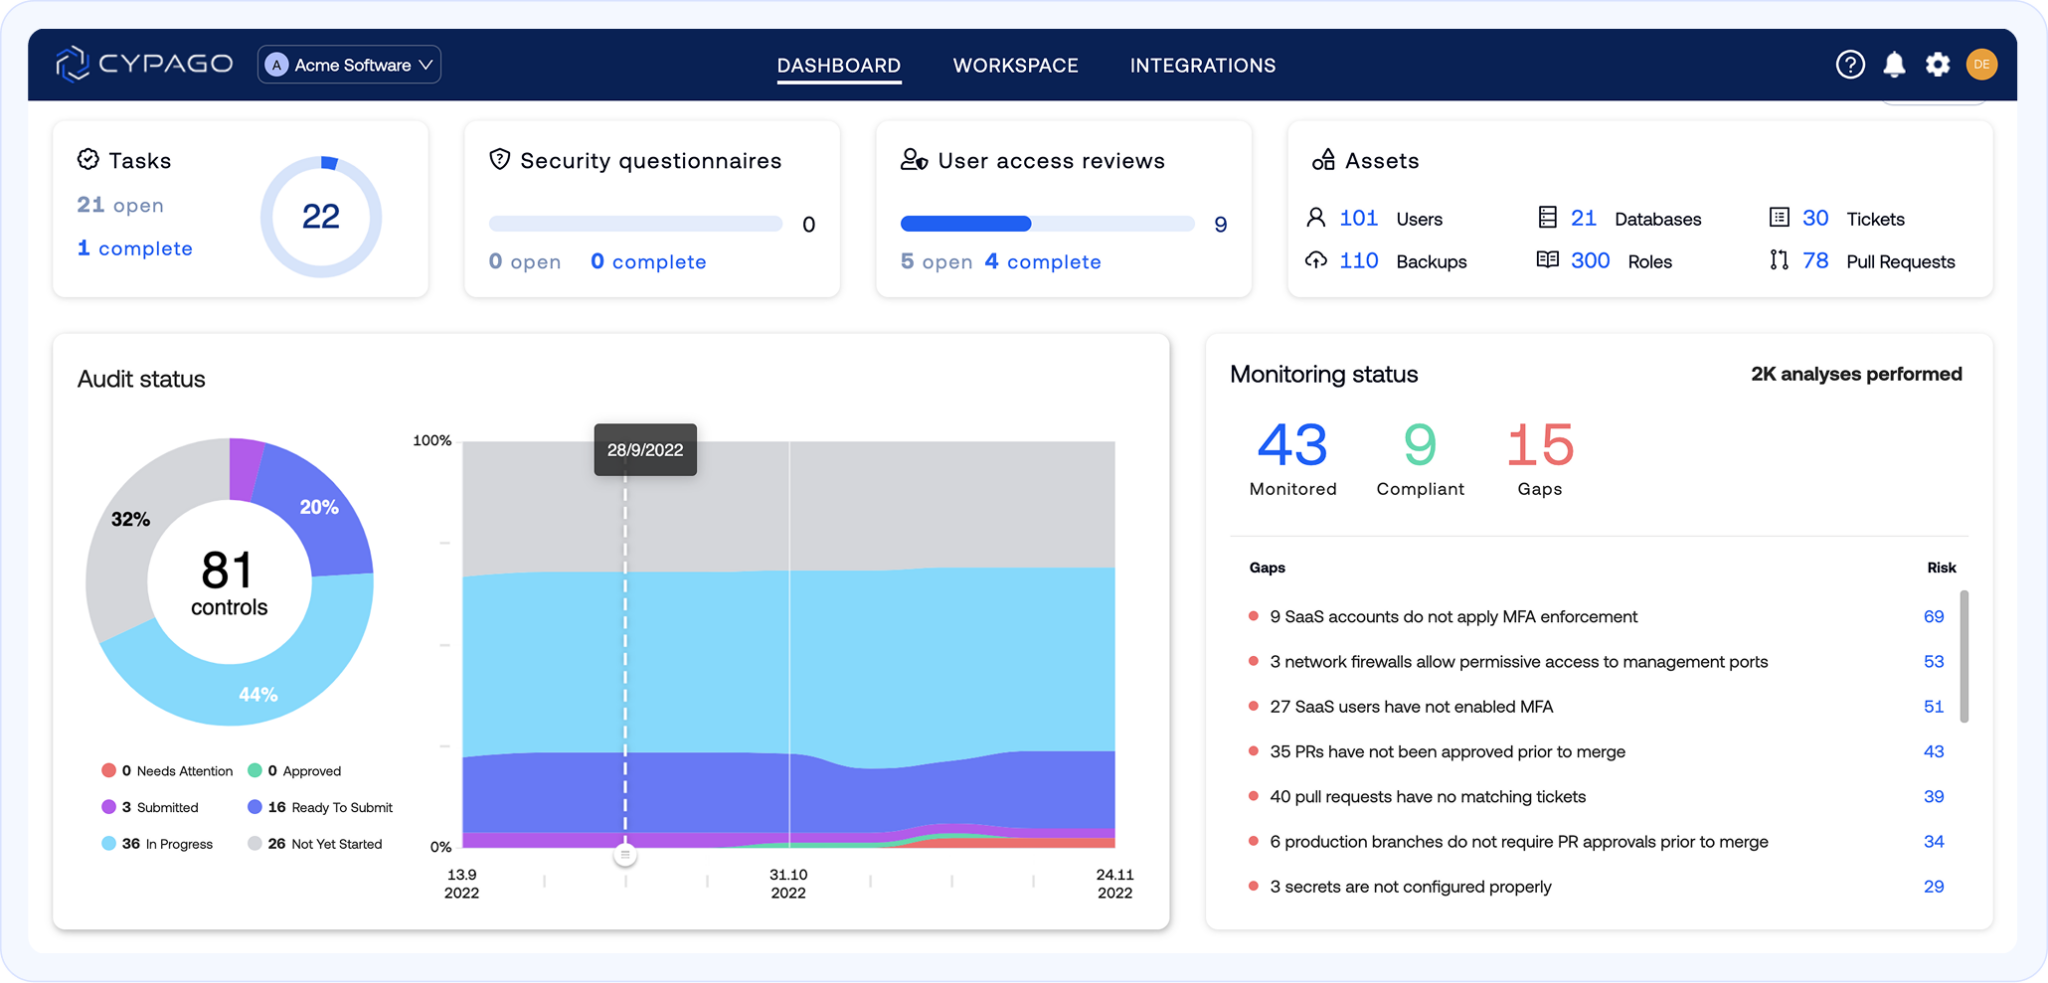The height and width of the screenshot is (983, 2048).
Task: Click the Users person icon in Assets
Action: pyautogui.click(x=1316, y=218)
